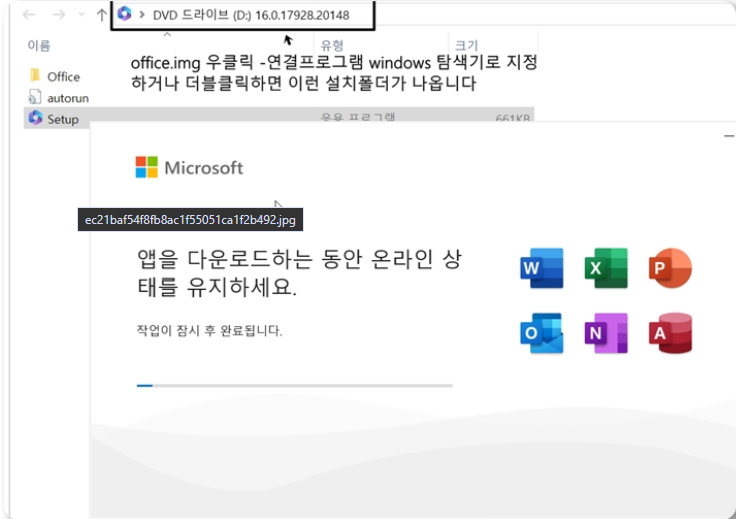Click the Office icon in address bar

coord(124,14)
